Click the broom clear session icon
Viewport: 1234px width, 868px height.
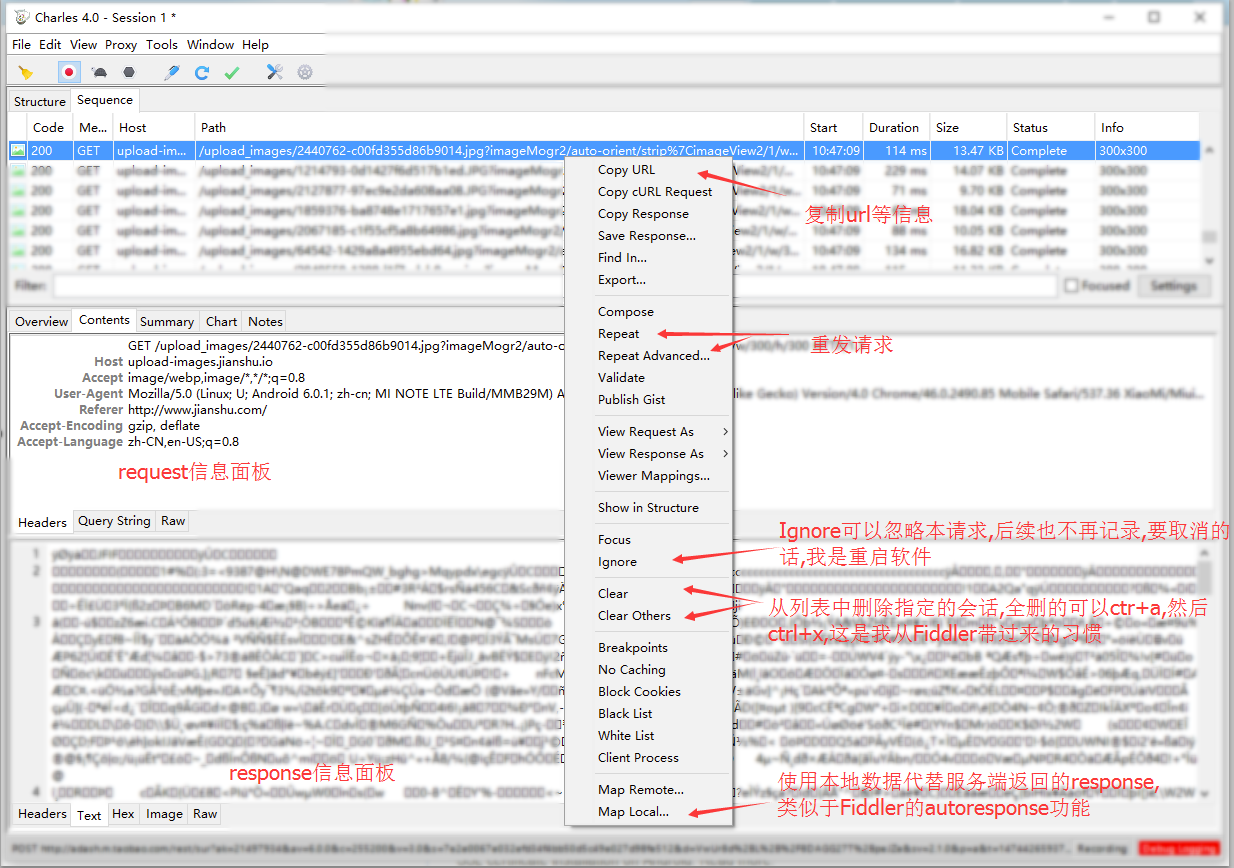tap(26, 72)
